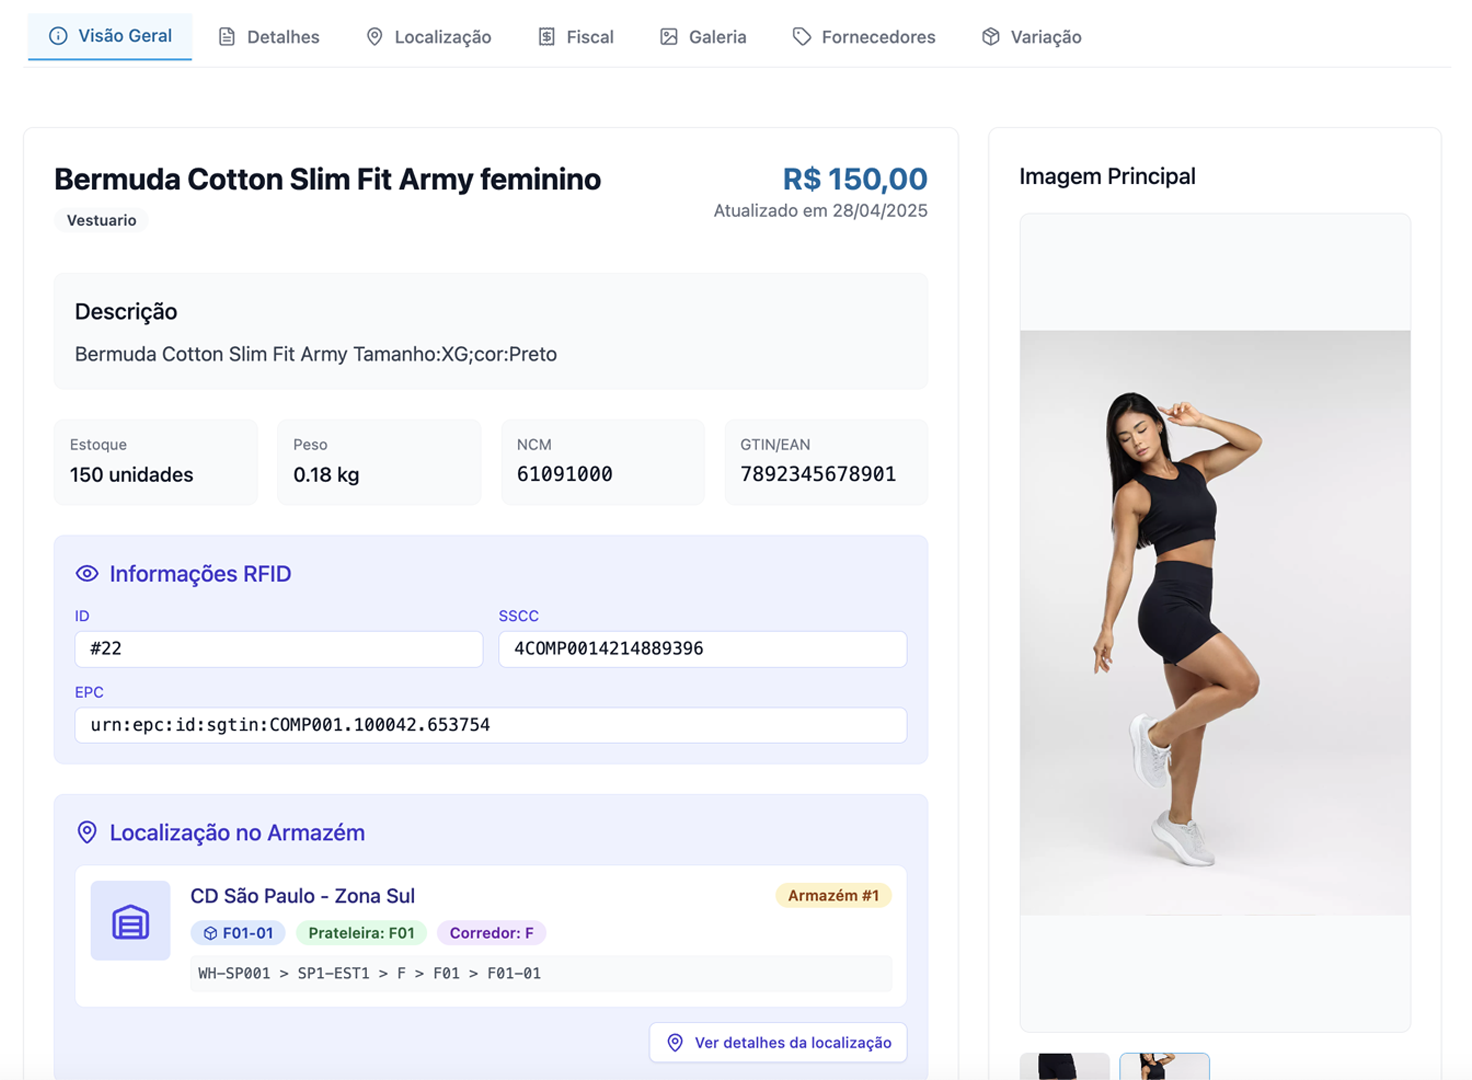Click the eye icon in Informações RFID
The image size is (1472, 1080).
pos(87,574)
